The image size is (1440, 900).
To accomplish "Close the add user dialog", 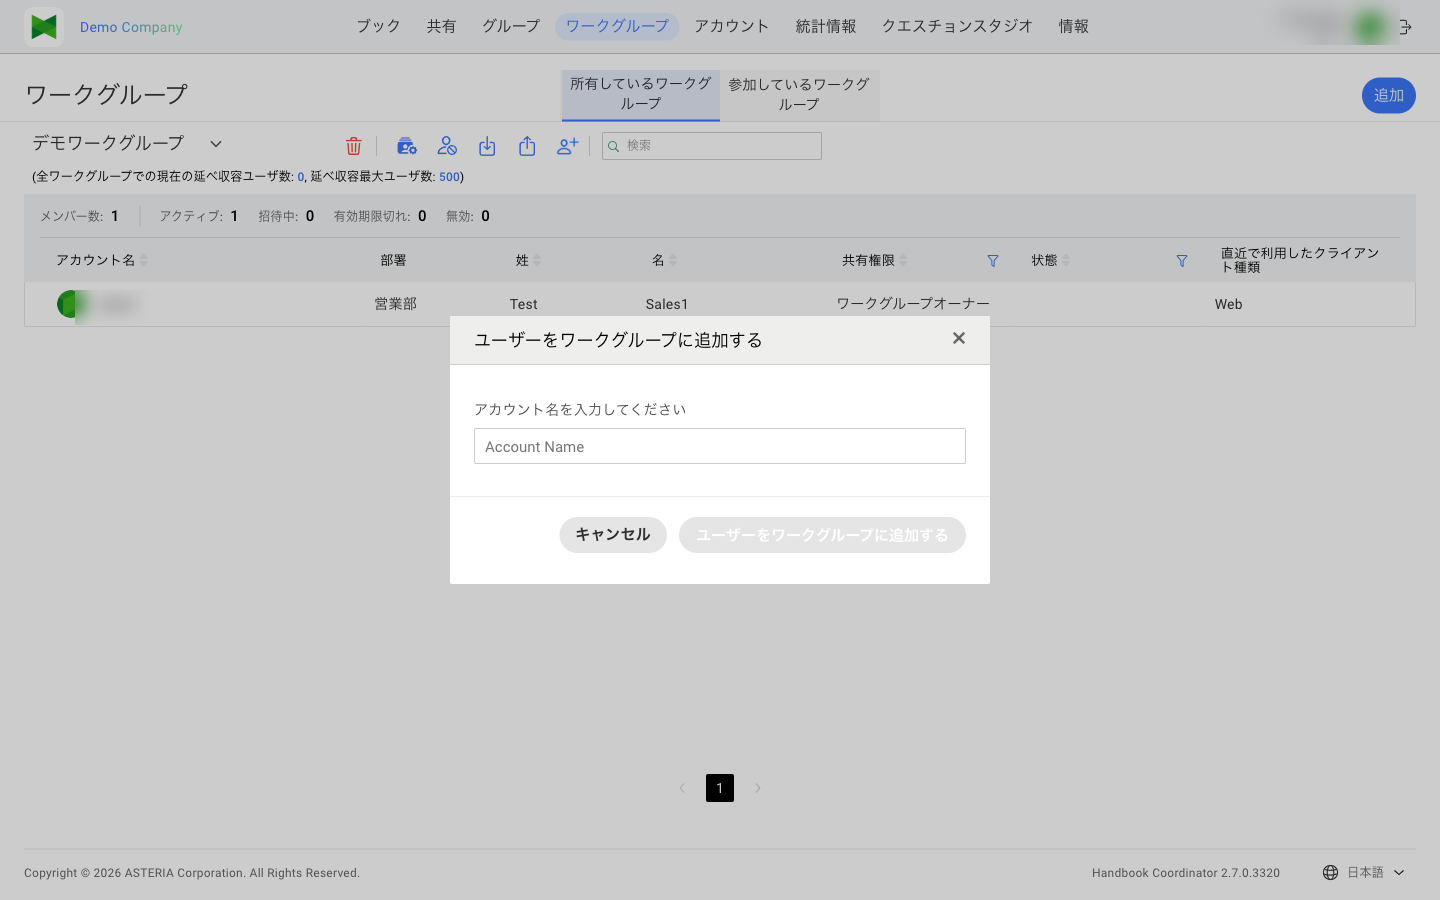I will 959,338.
